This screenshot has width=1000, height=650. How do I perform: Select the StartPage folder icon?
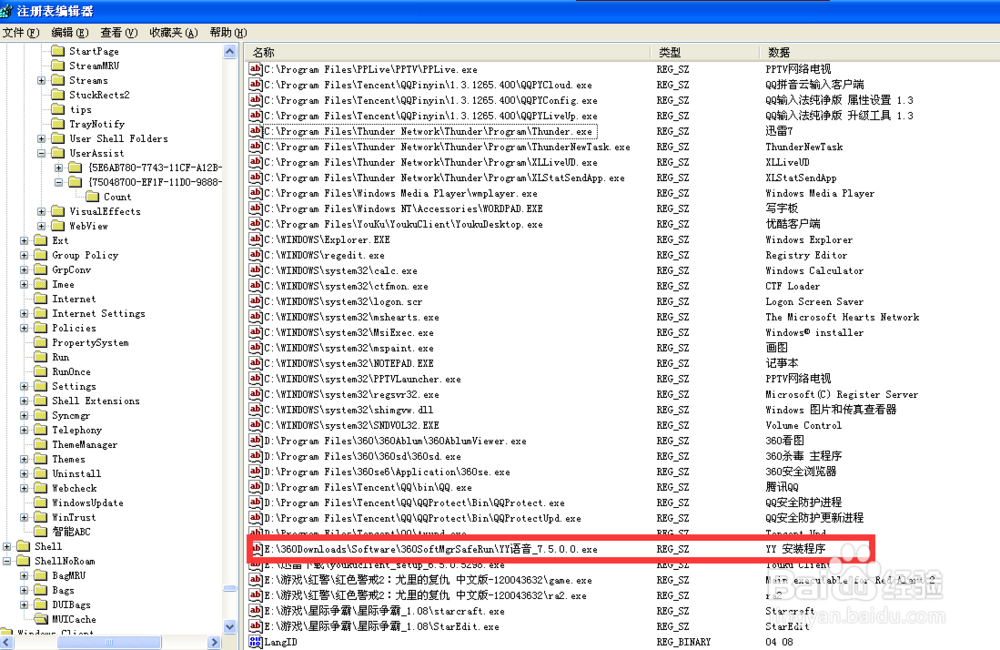(x=58, y=51)
